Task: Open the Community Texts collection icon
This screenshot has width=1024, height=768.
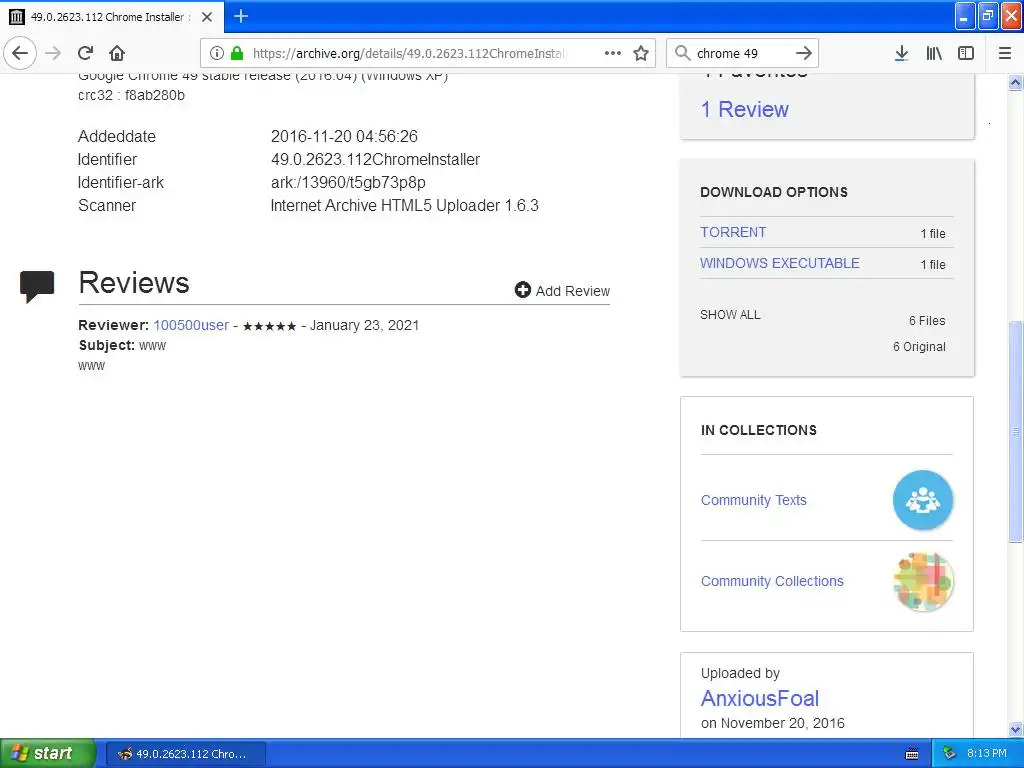Action: [923, 500]
